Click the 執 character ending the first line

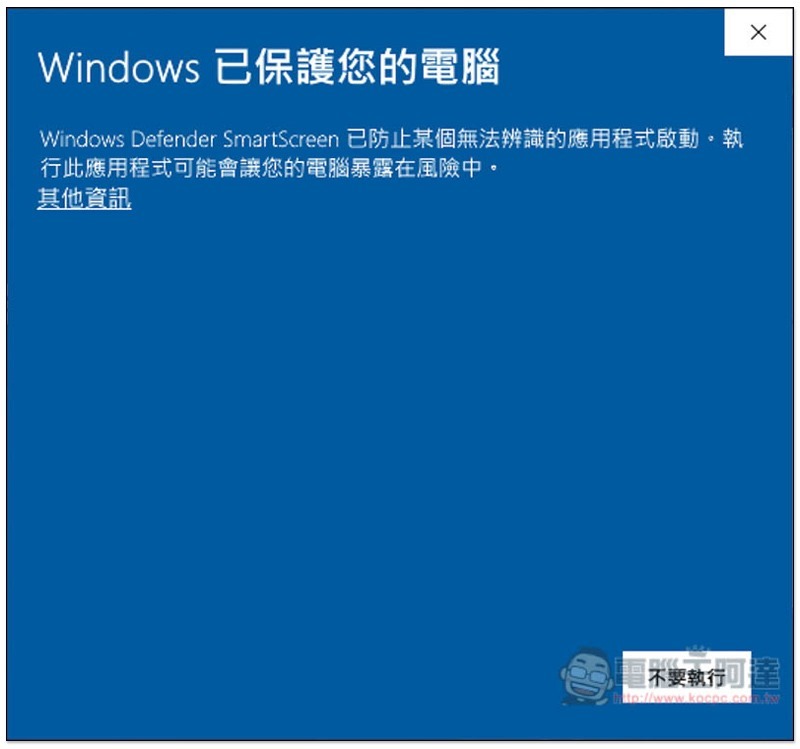[733, 139]
